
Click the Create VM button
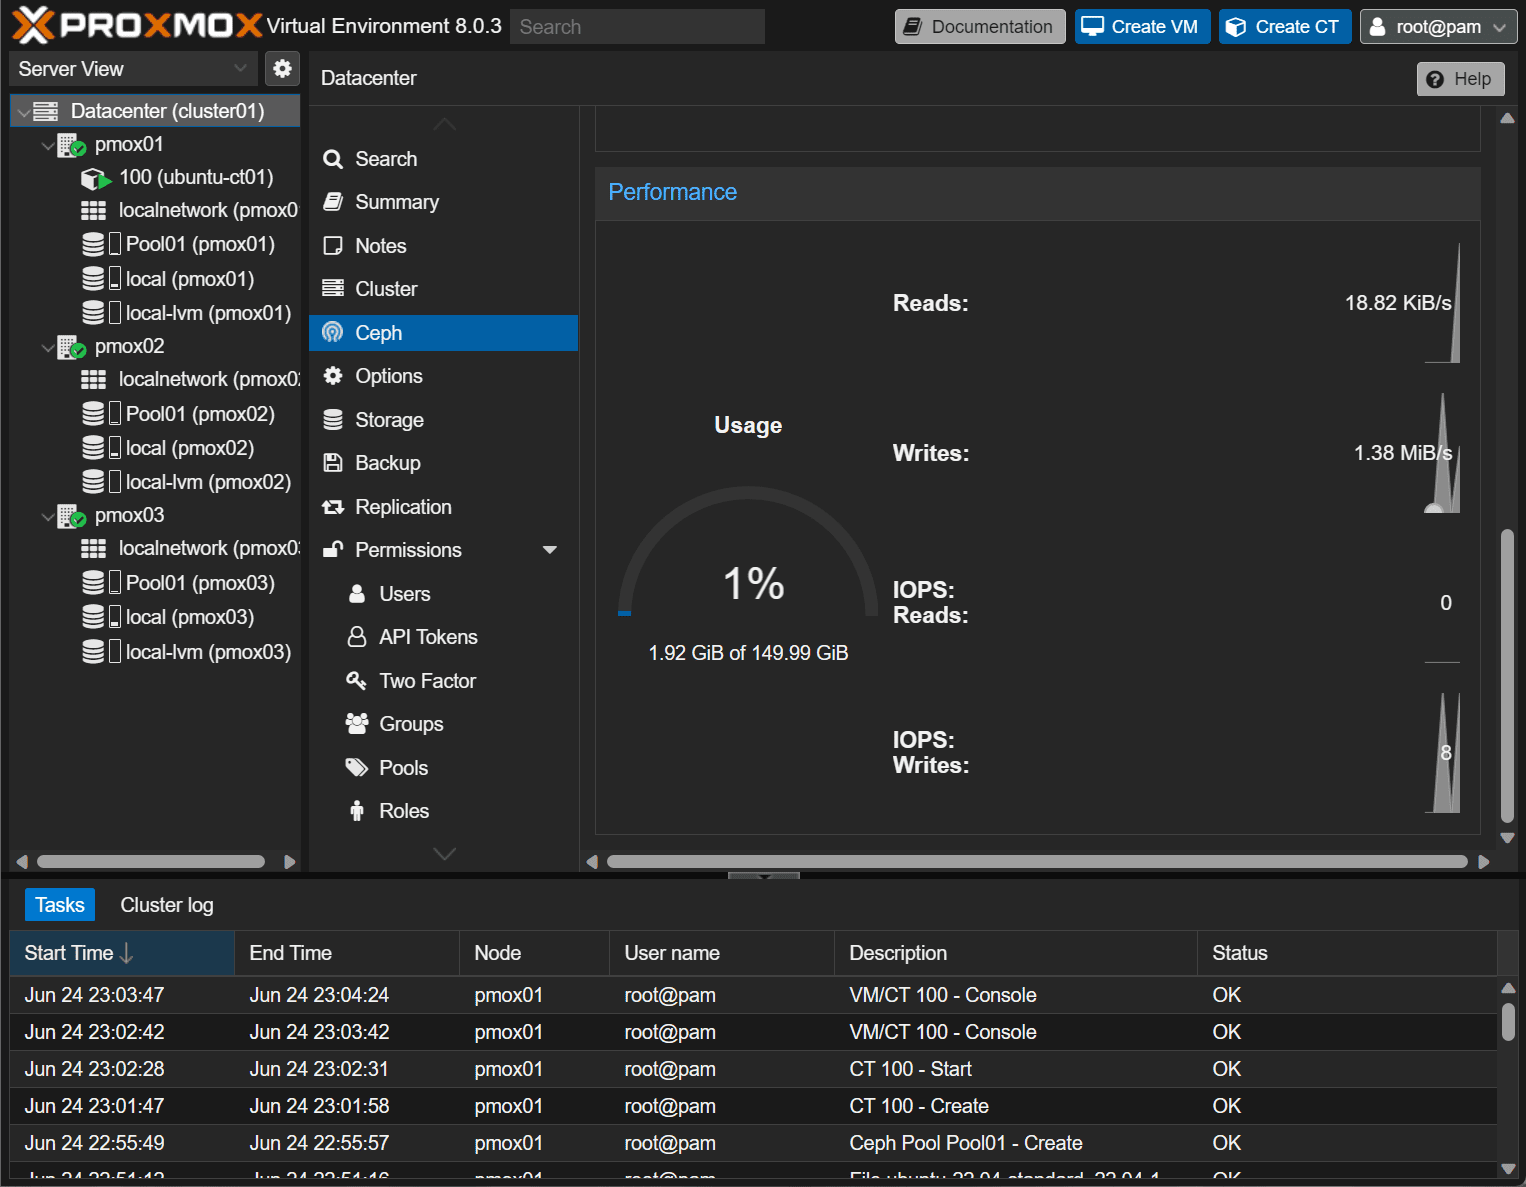(1141, 27)
